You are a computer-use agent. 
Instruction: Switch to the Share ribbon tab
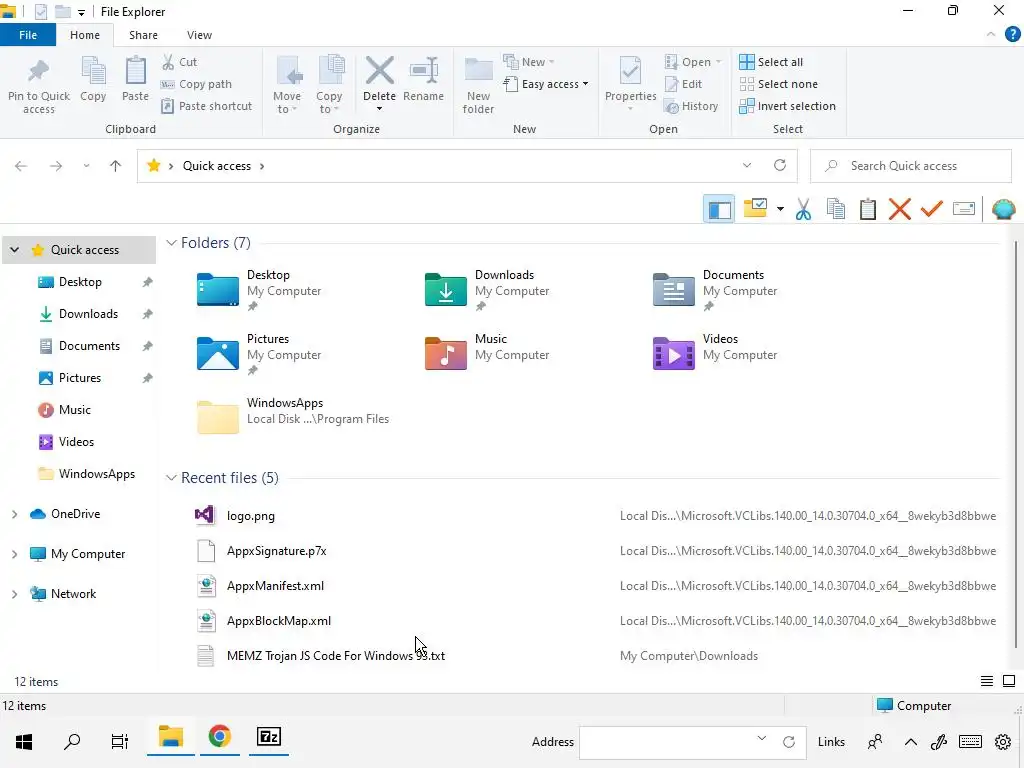click(143, 35)
